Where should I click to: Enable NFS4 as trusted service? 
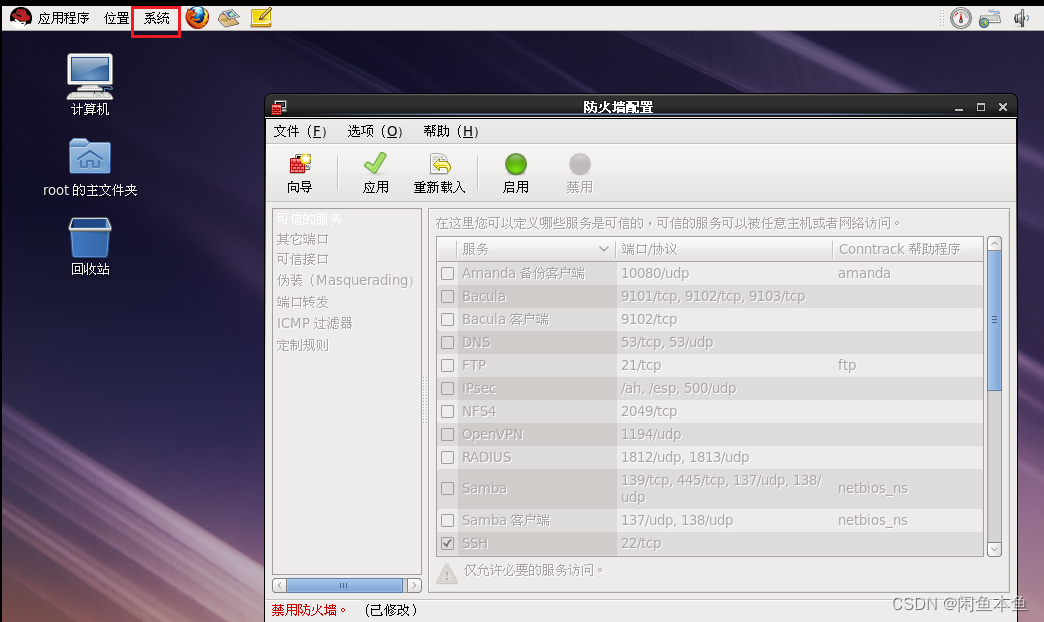pos(447,411)
